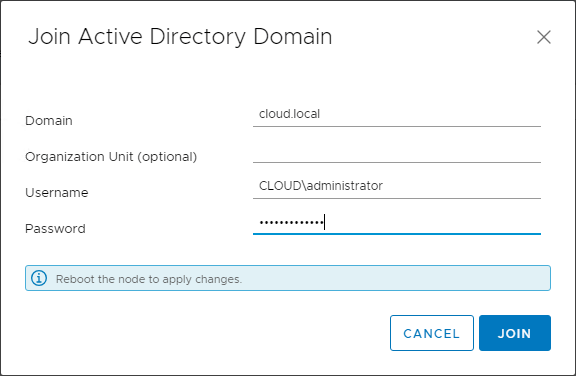Click the info icon in the reboot notice
576x376 pixels.
(x=39, y=278)
